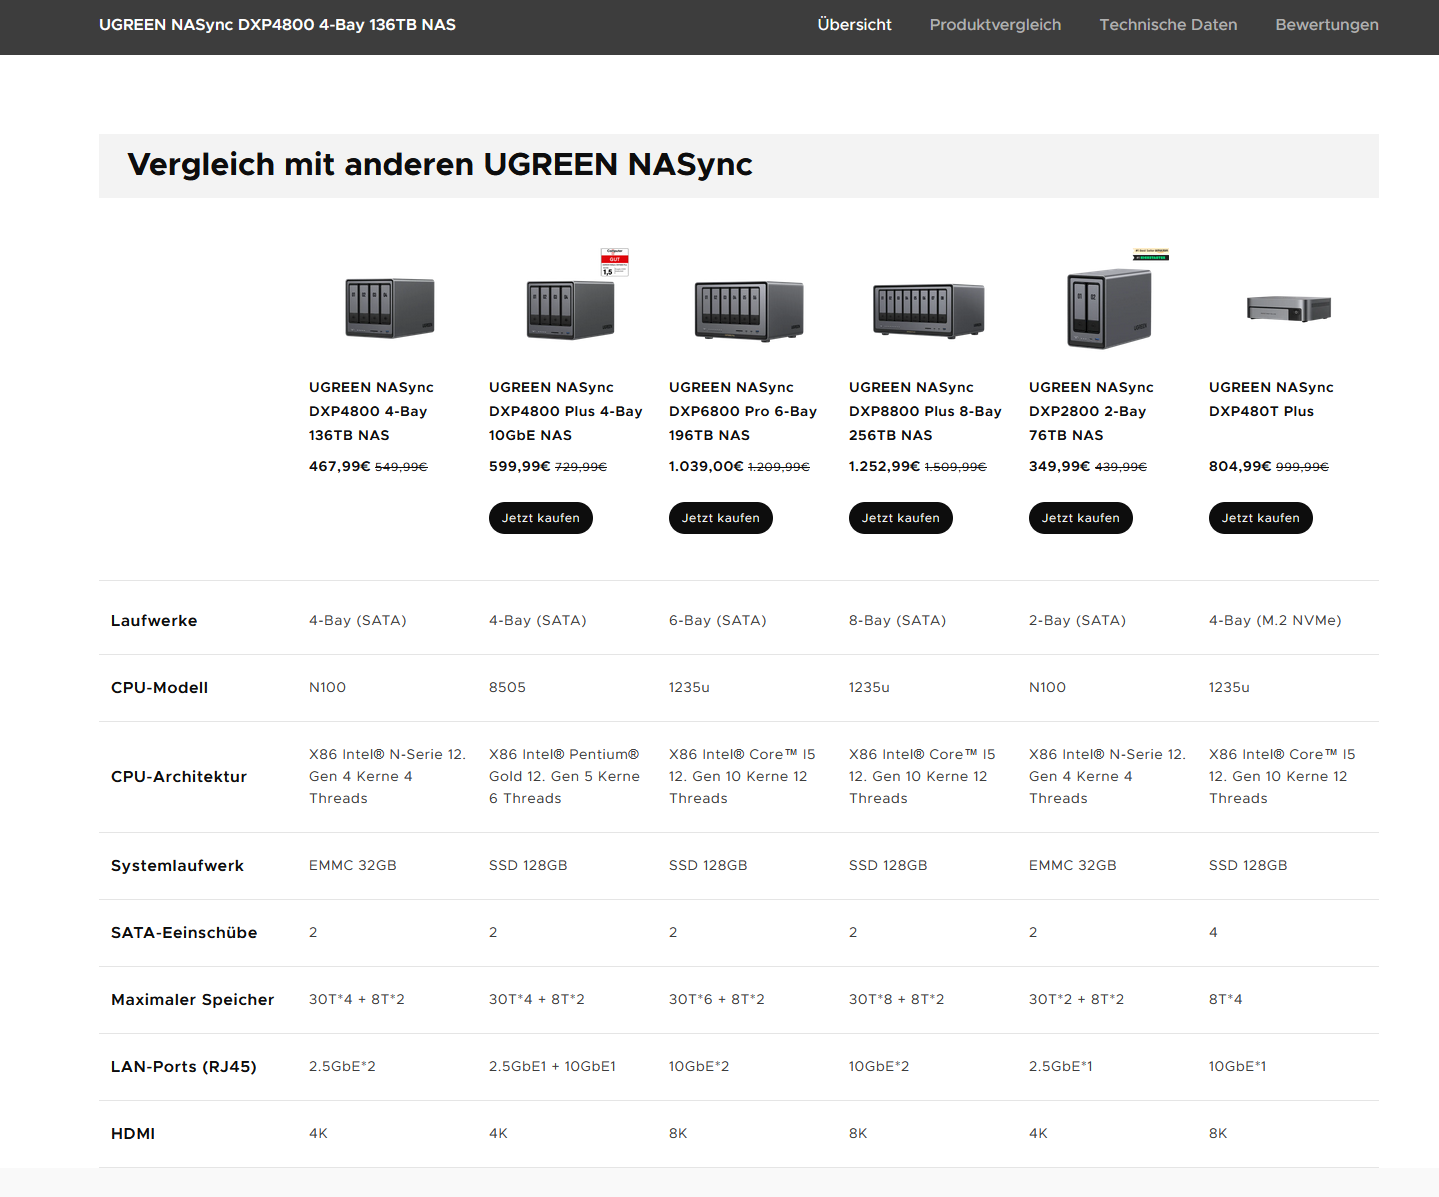Click the CPU-Modell row label
The height and width of the screenshot is (1197, 1439).
click(159, 688)
